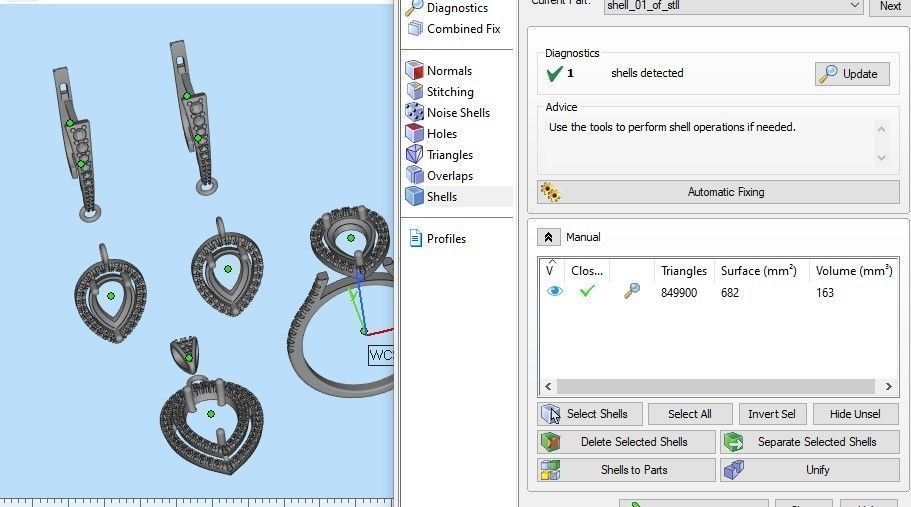The height and width of the screenshot is (507, 911).
Task: Select the Holes fix category
Action: [432, 133]
